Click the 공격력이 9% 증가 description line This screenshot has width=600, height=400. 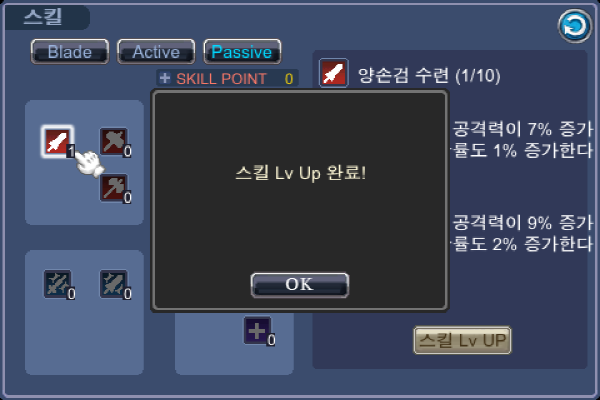(523, 222)
